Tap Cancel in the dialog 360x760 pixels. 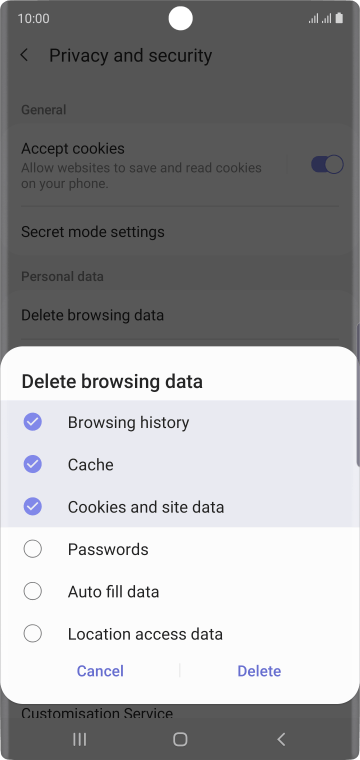tap(100, 671)
